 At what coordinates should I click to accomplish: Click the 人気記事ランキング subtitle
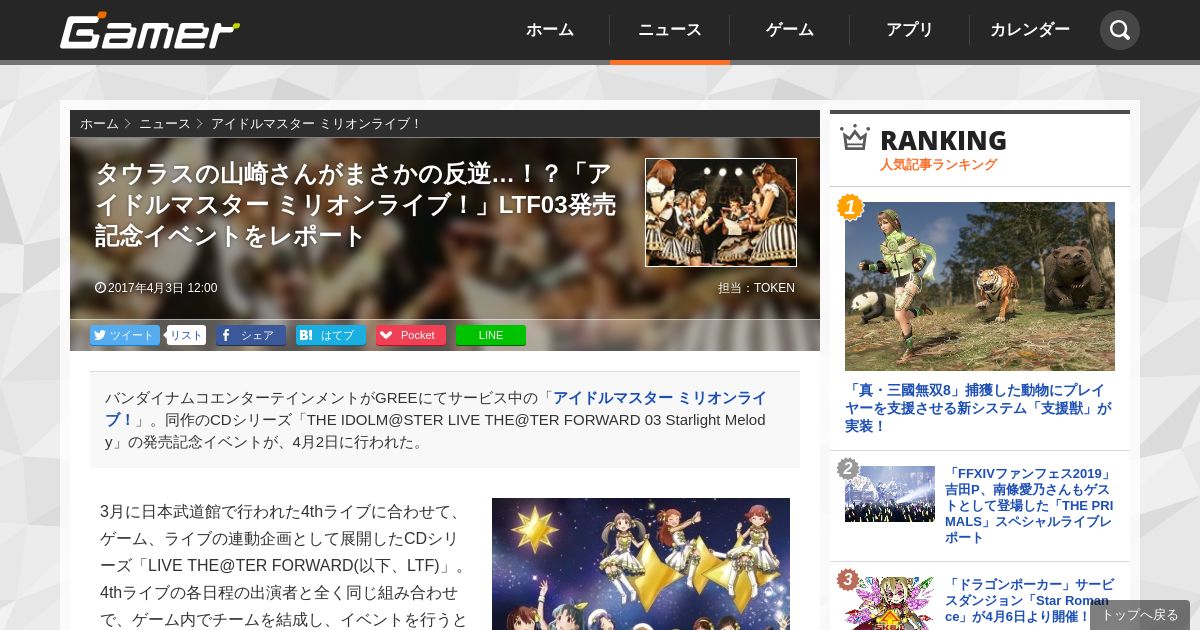[938, 165]
